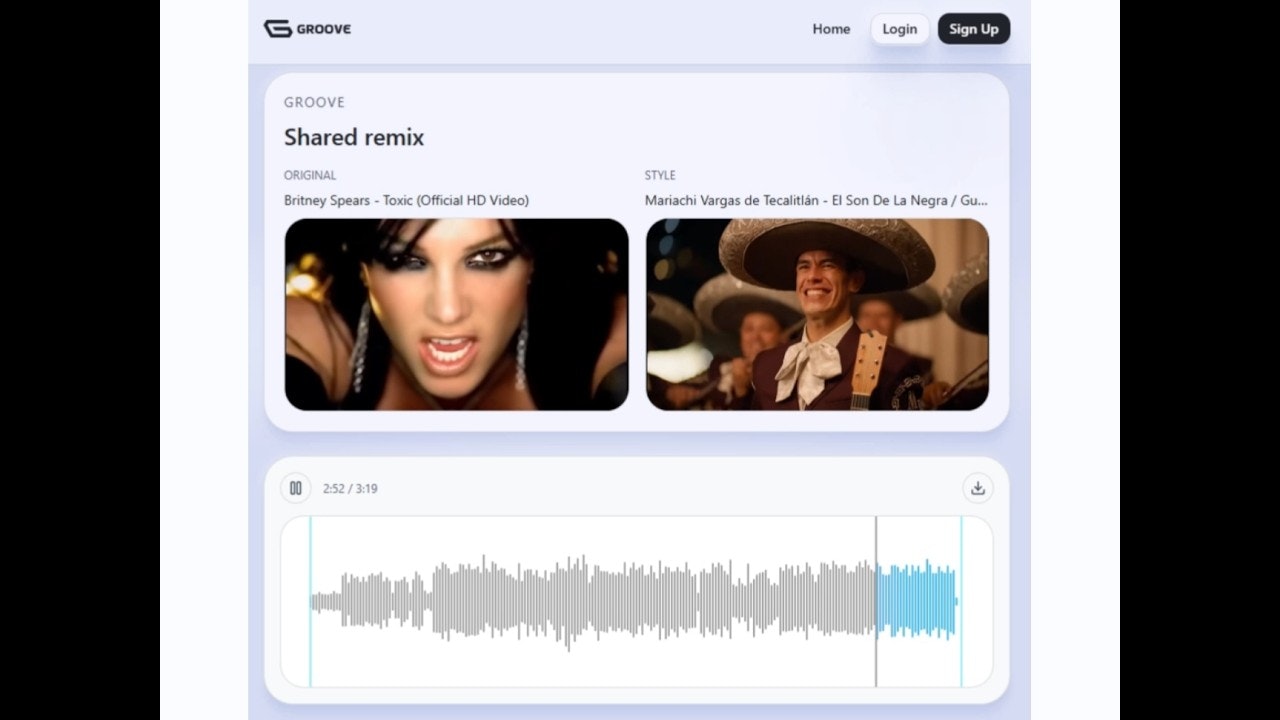Viewport: 1280px width, 720px height.
Task: Click the "2:52 / 3:19" time display
Action: coord(350,489)
